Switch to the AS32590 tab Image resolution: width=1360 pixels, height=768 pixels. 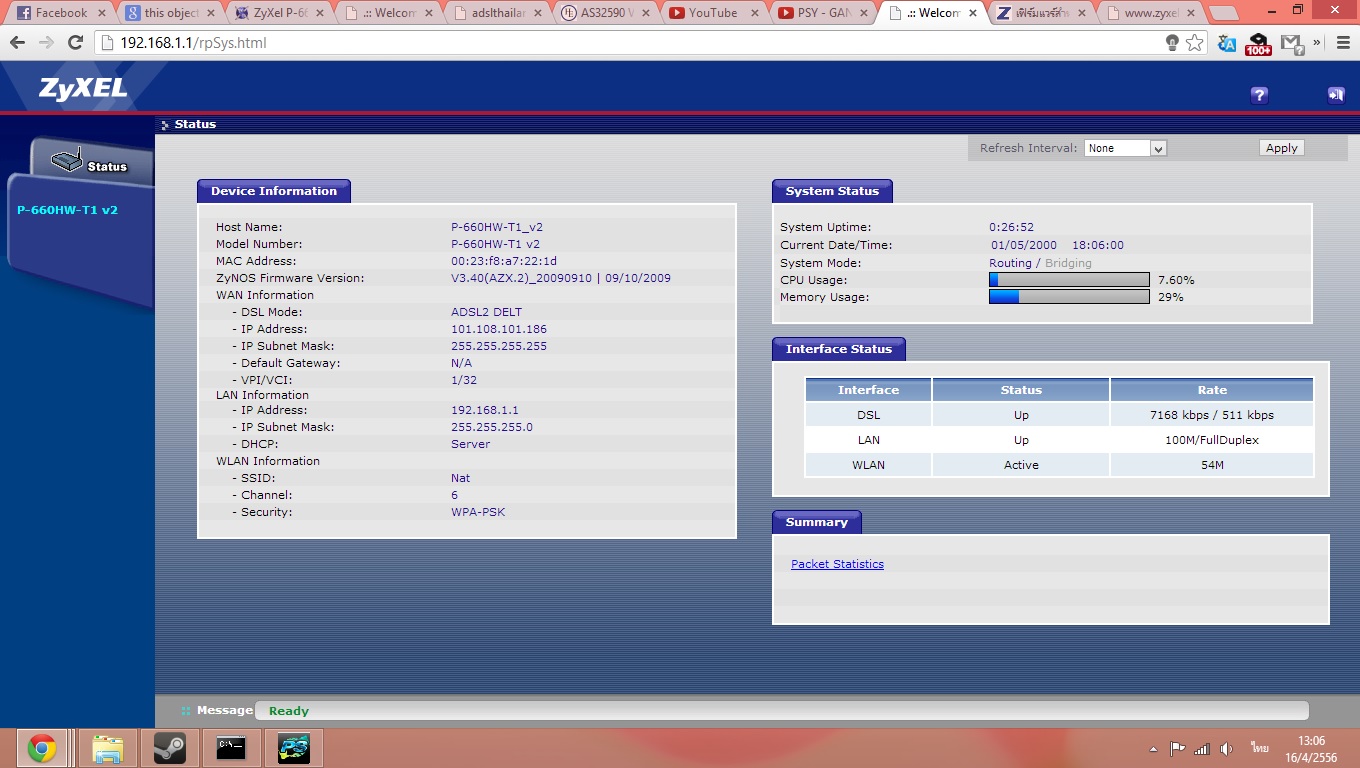click(605, 13)
